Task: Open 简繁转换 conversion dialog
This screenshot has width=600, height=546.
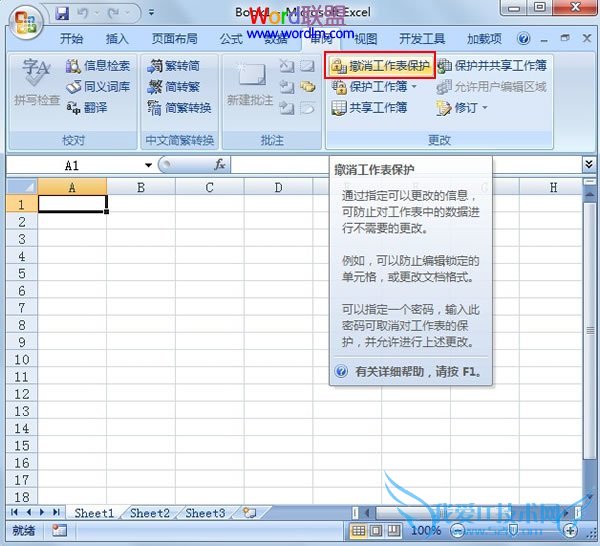Action: (x=179, y=108)
